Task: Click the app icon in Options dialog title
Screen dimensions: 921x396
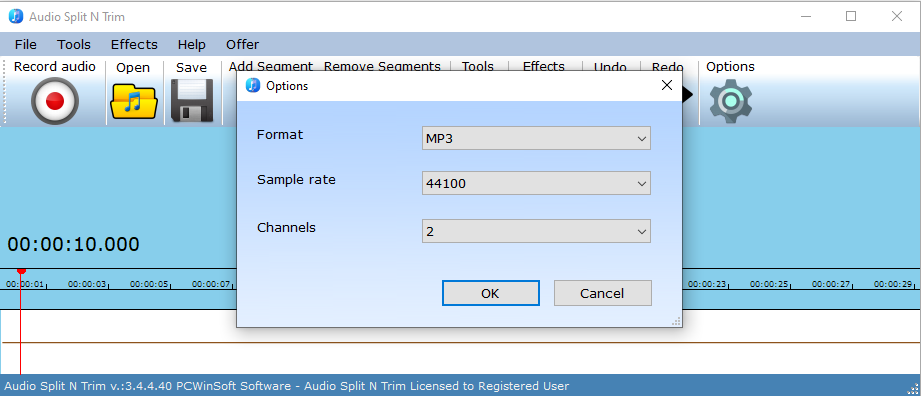Action: pos(253,86)
